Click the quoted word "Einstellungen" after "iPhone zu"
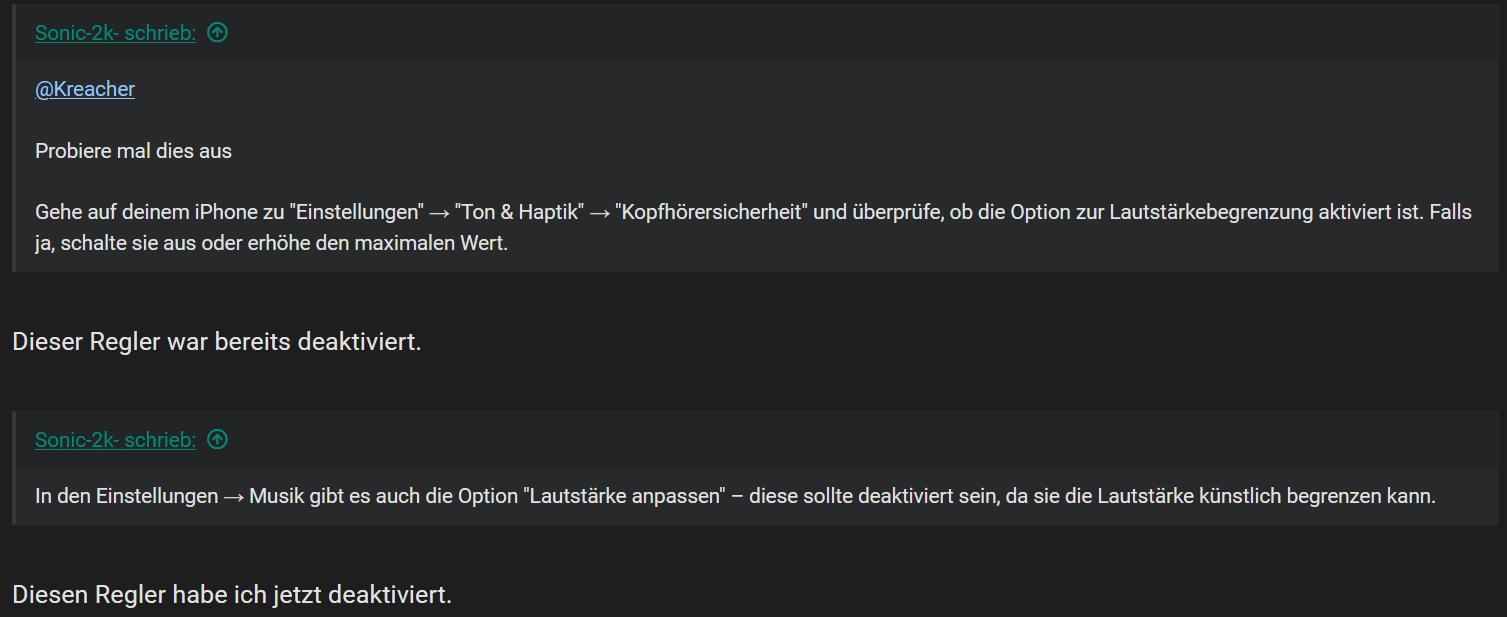The image size is (1507, 617). tap(355, 213)
